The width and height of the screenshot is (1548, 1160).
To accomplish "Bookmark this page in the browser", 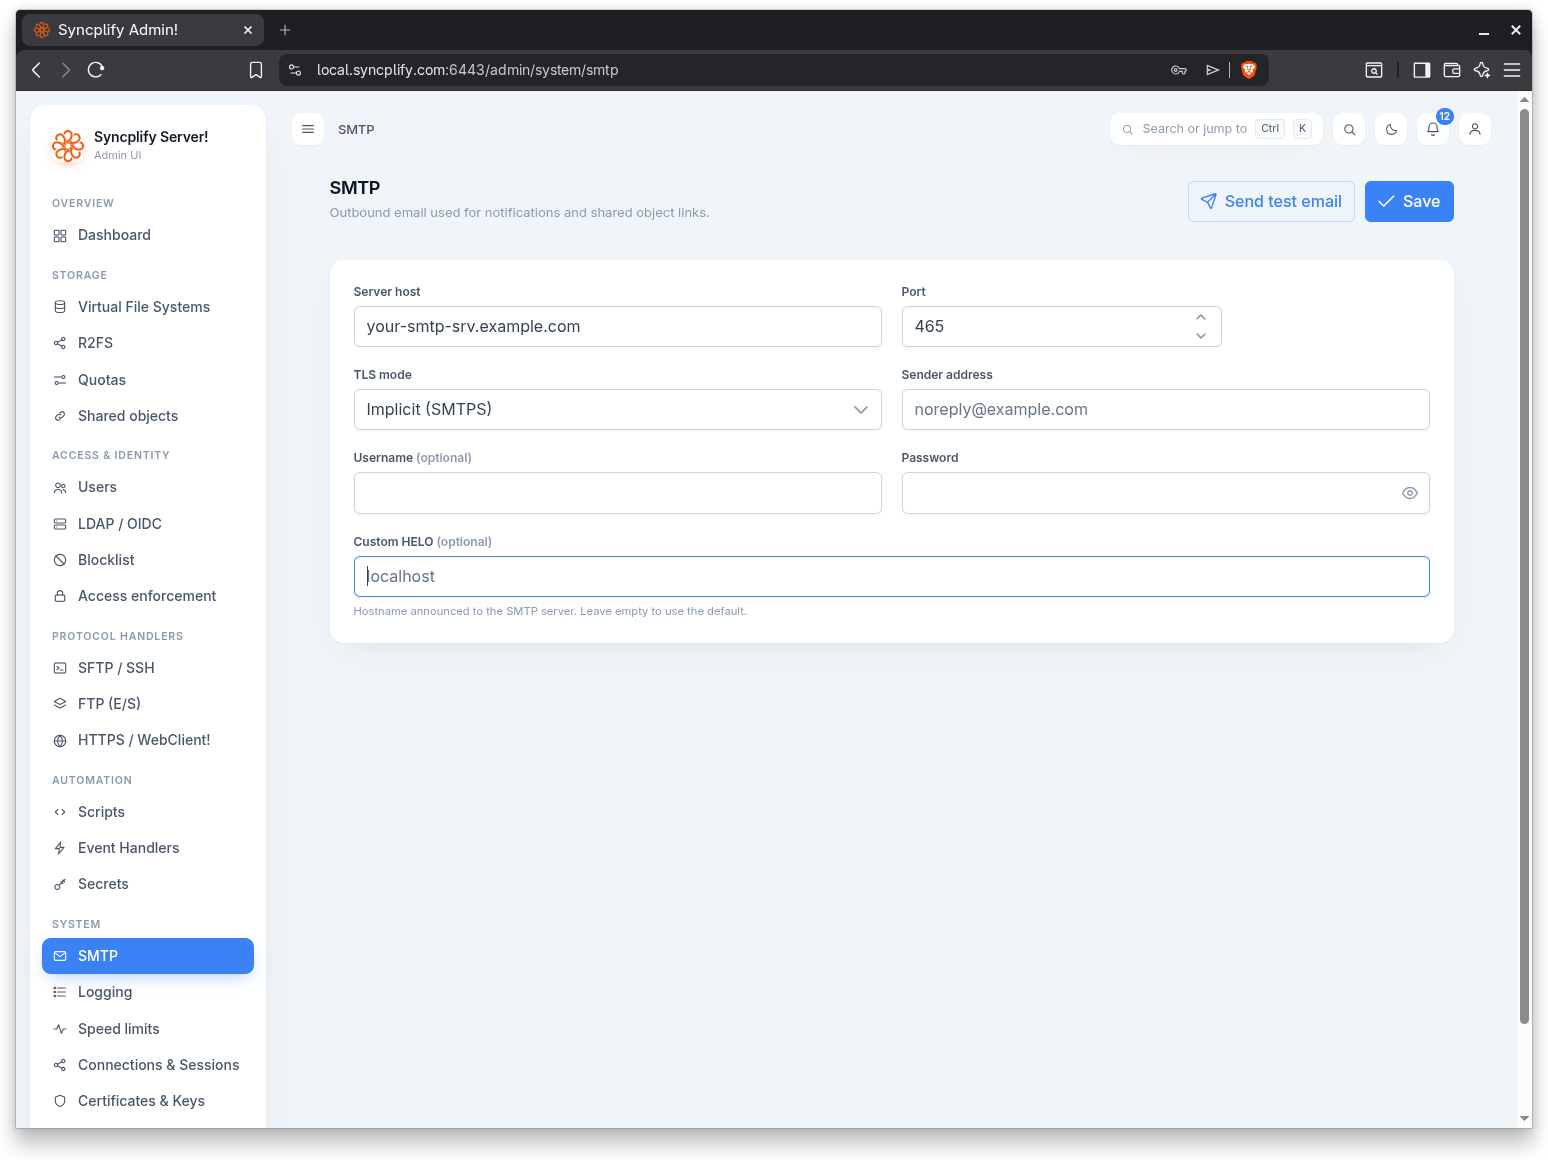I will tap(256, 70).
